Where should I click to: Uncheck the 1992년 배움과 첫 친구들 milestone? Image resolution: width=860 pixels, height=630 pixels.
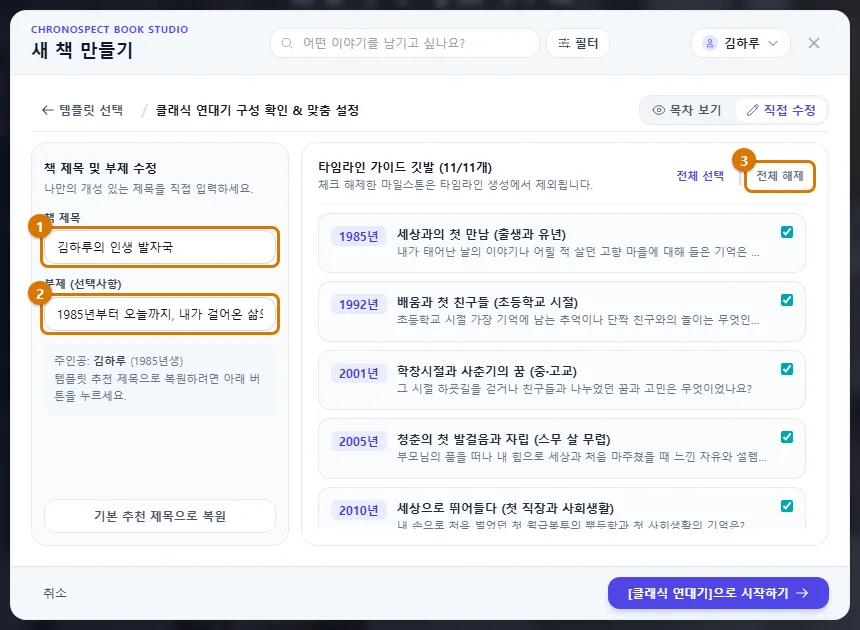787,300
